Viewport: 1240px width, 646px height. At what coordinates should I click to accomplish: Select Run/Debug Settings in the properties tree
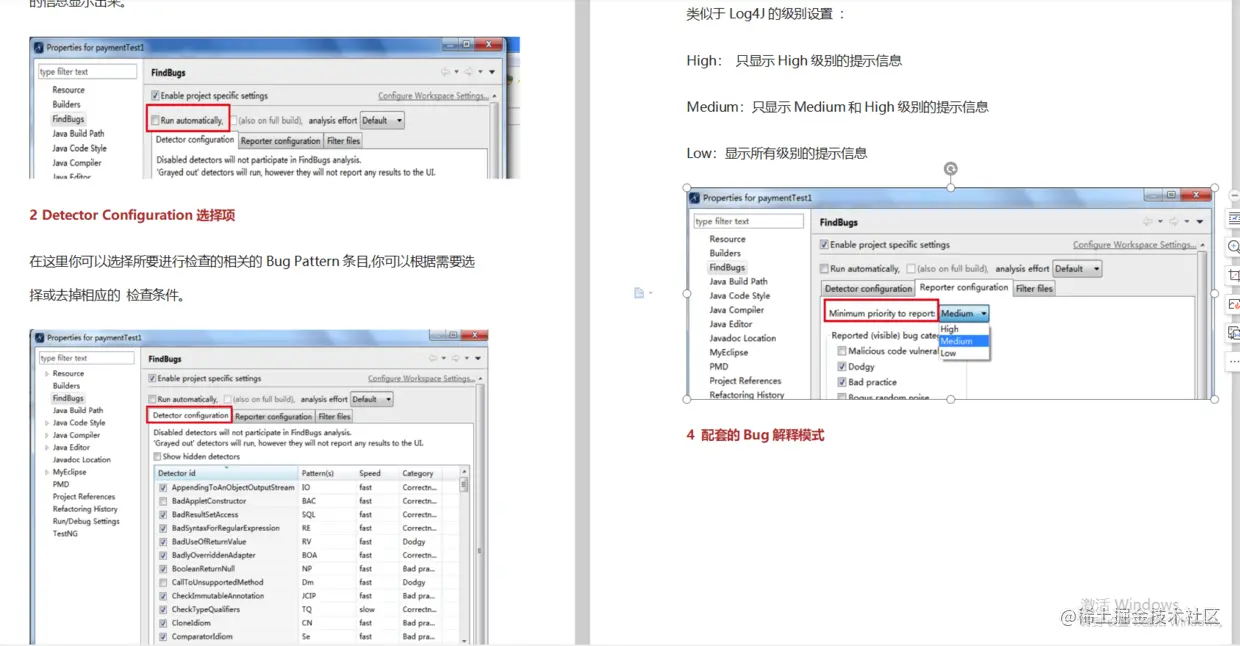click(86, 521)
